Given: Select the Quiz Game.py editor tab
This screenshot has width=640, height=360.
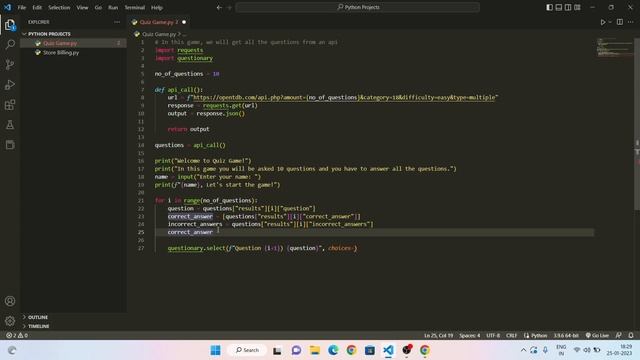Looking at the screenshot, I should 158,22.
